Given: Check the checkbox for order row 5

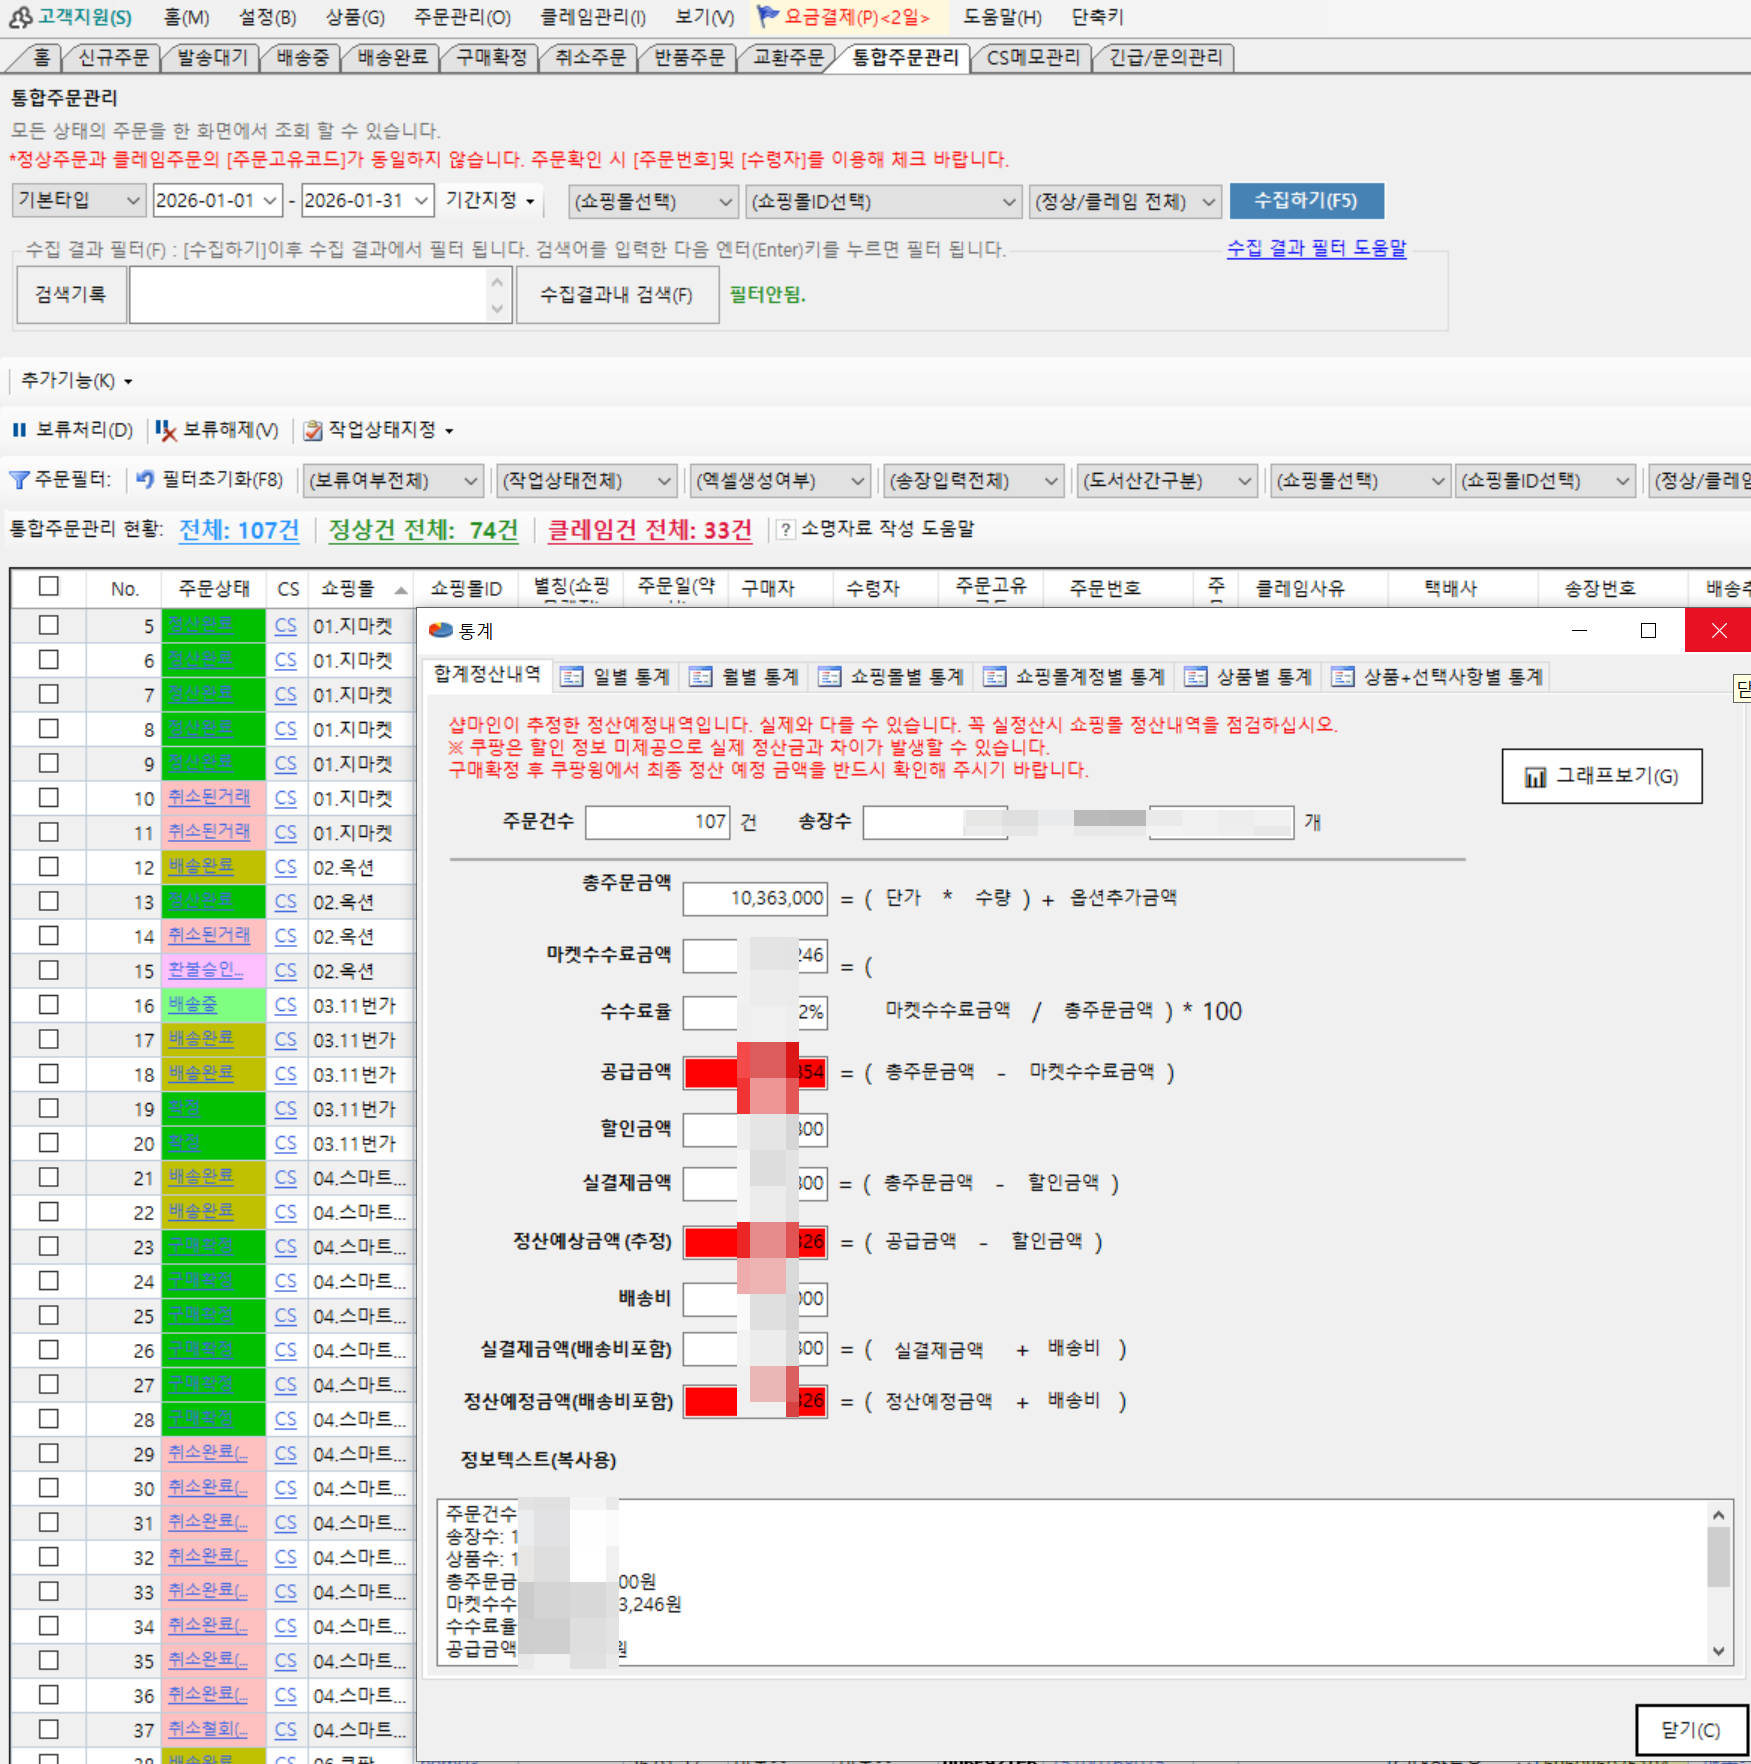Looking at the screenshot, I should pyautogui.click(x=48, y=625).
